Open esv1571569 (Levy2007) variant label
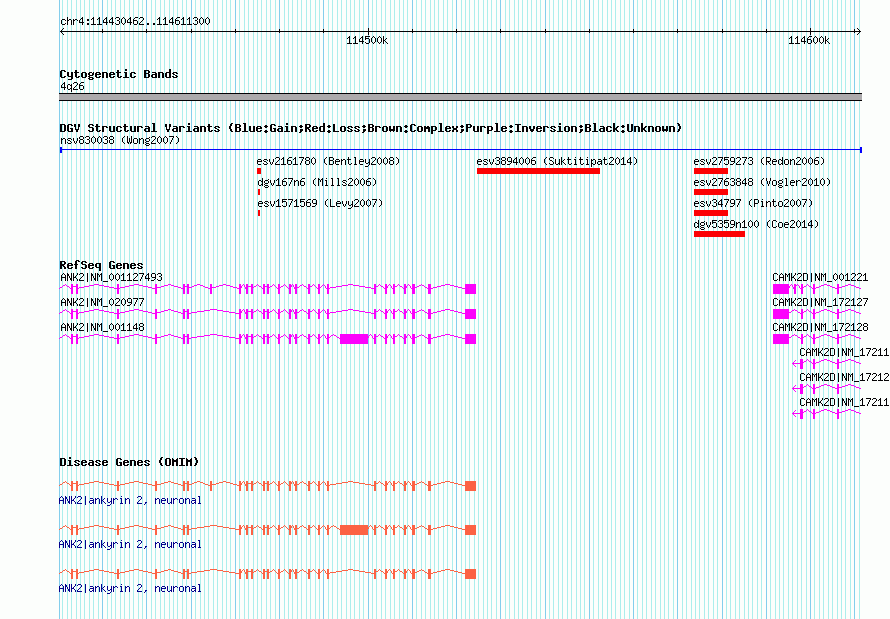This screenshot has width=890, height=619. click(320, 203)
